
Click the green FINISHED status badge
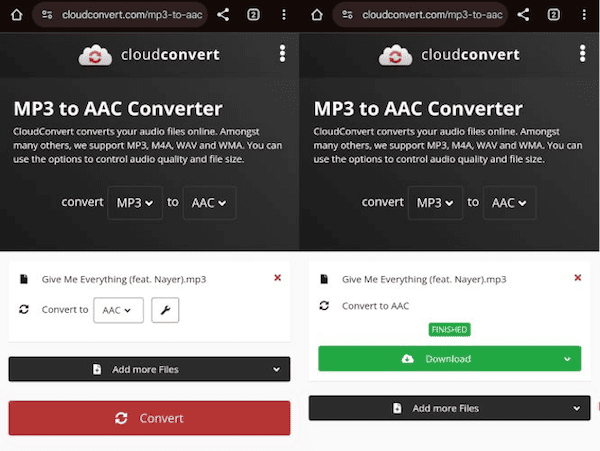[450, 329]
